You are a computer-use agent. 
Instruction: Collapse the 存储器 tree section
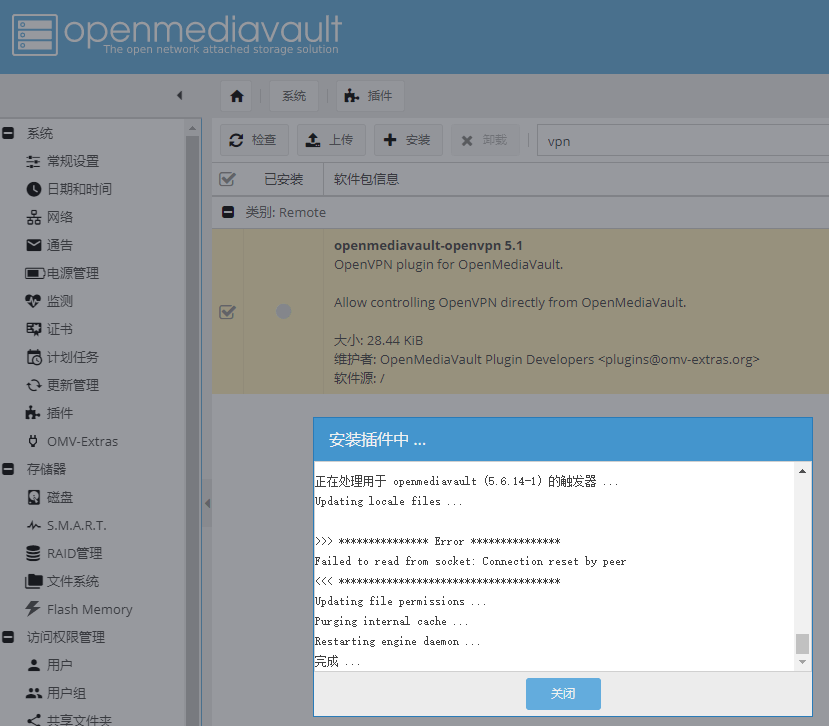coord(8,469)
